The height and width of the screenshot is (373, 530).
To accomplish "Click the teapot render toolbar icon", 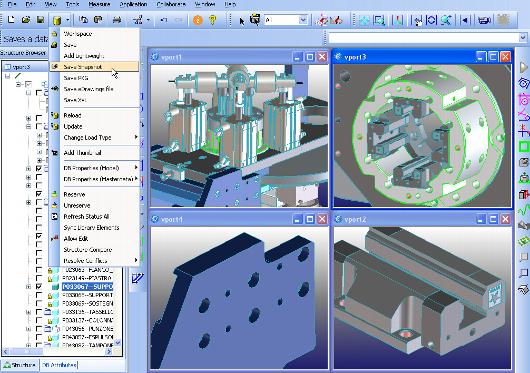I will (484, 20).
